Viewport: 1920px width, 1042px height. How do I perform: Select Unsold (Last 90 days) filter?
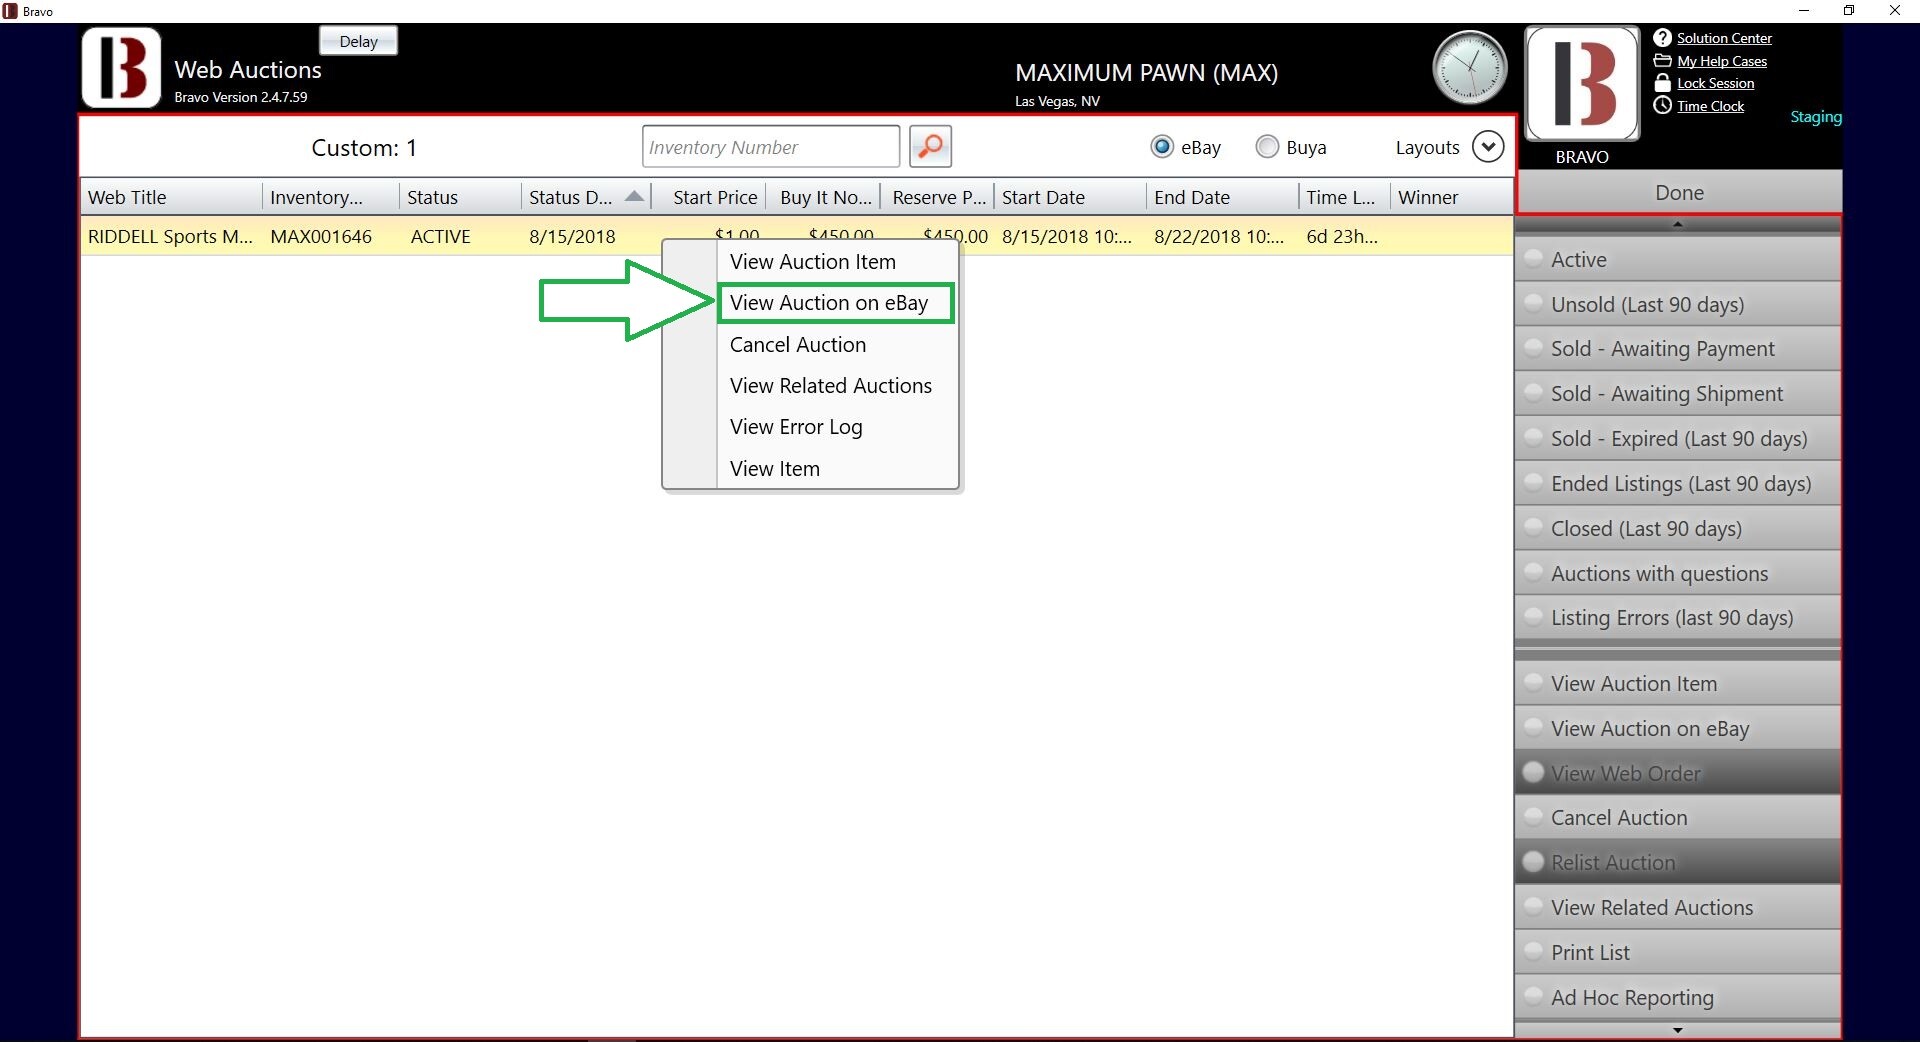tap(1678, 305)
